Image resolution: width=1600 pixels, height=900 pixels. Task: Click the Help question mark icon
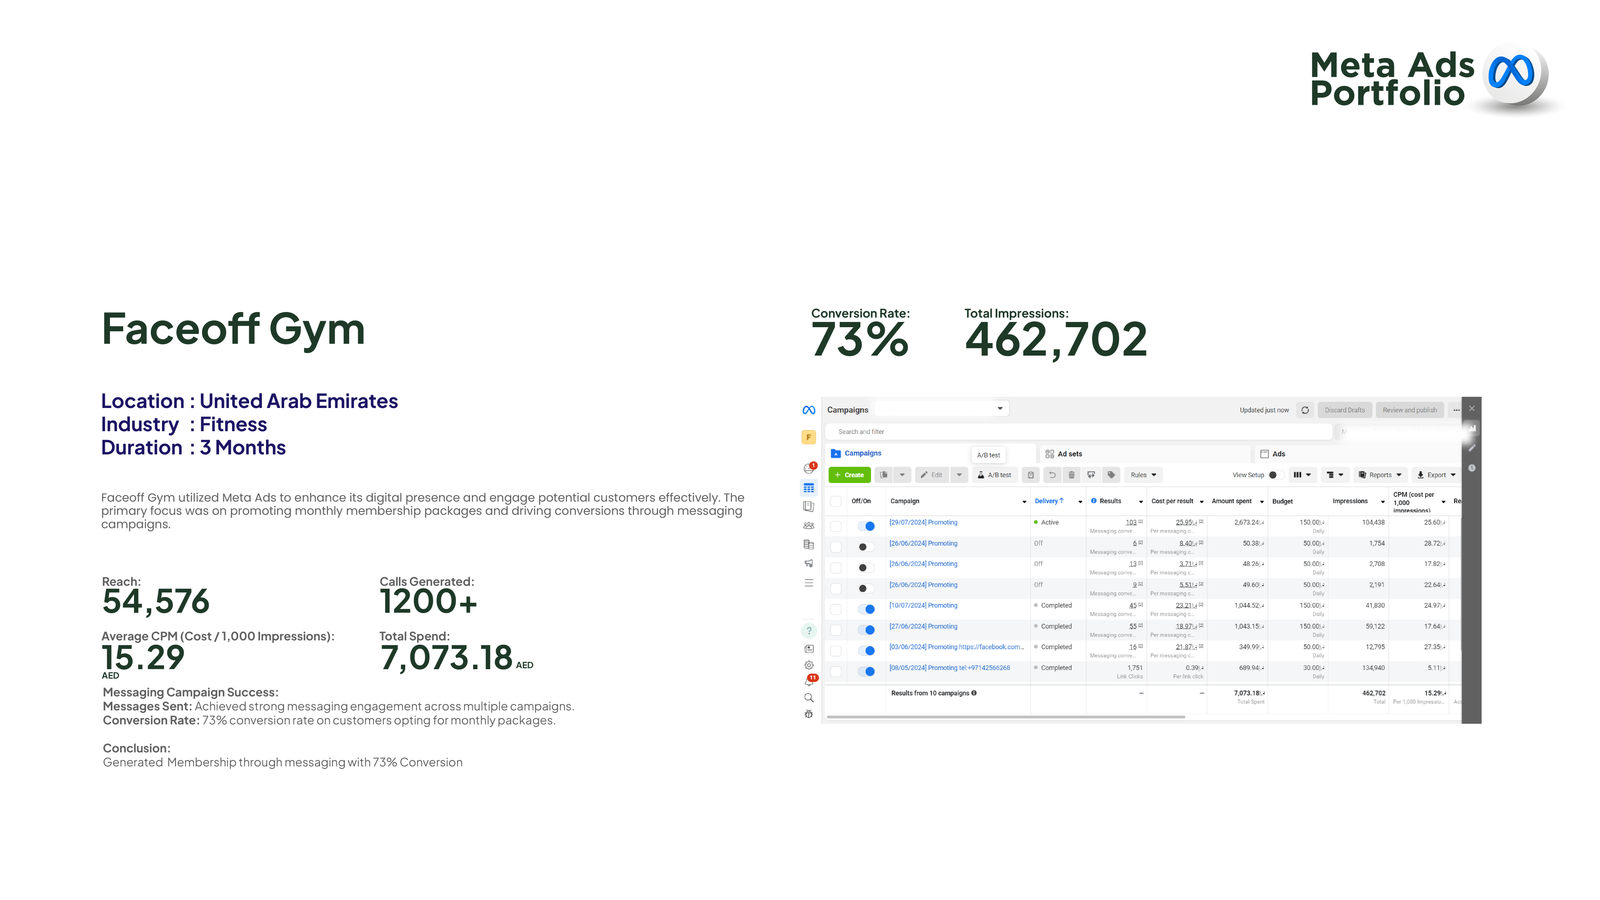coord(809,631)
